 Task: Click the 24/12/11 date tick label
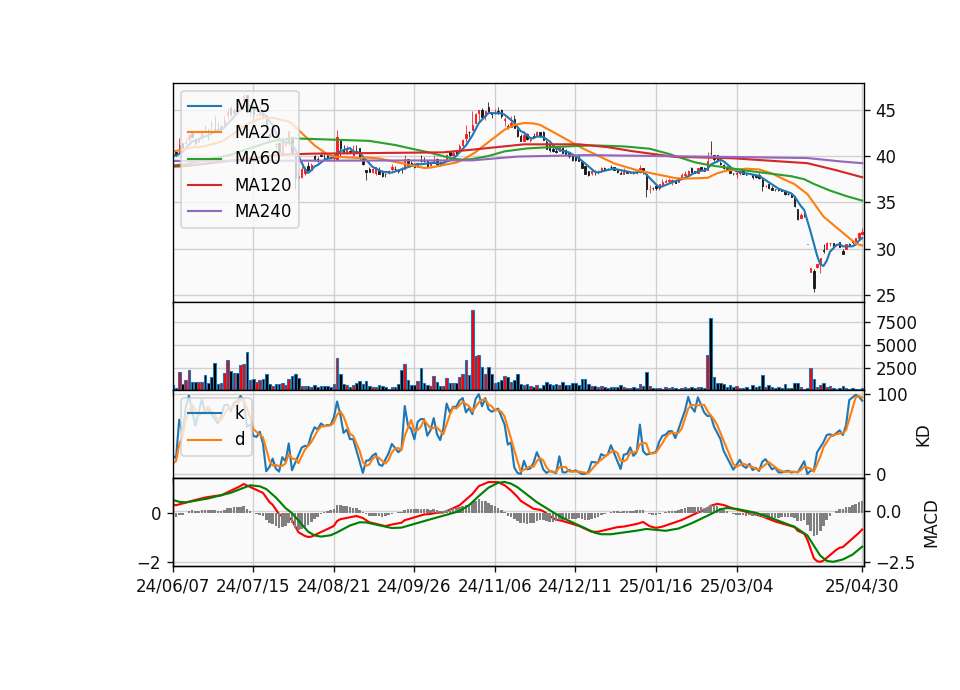click(575, 586)
